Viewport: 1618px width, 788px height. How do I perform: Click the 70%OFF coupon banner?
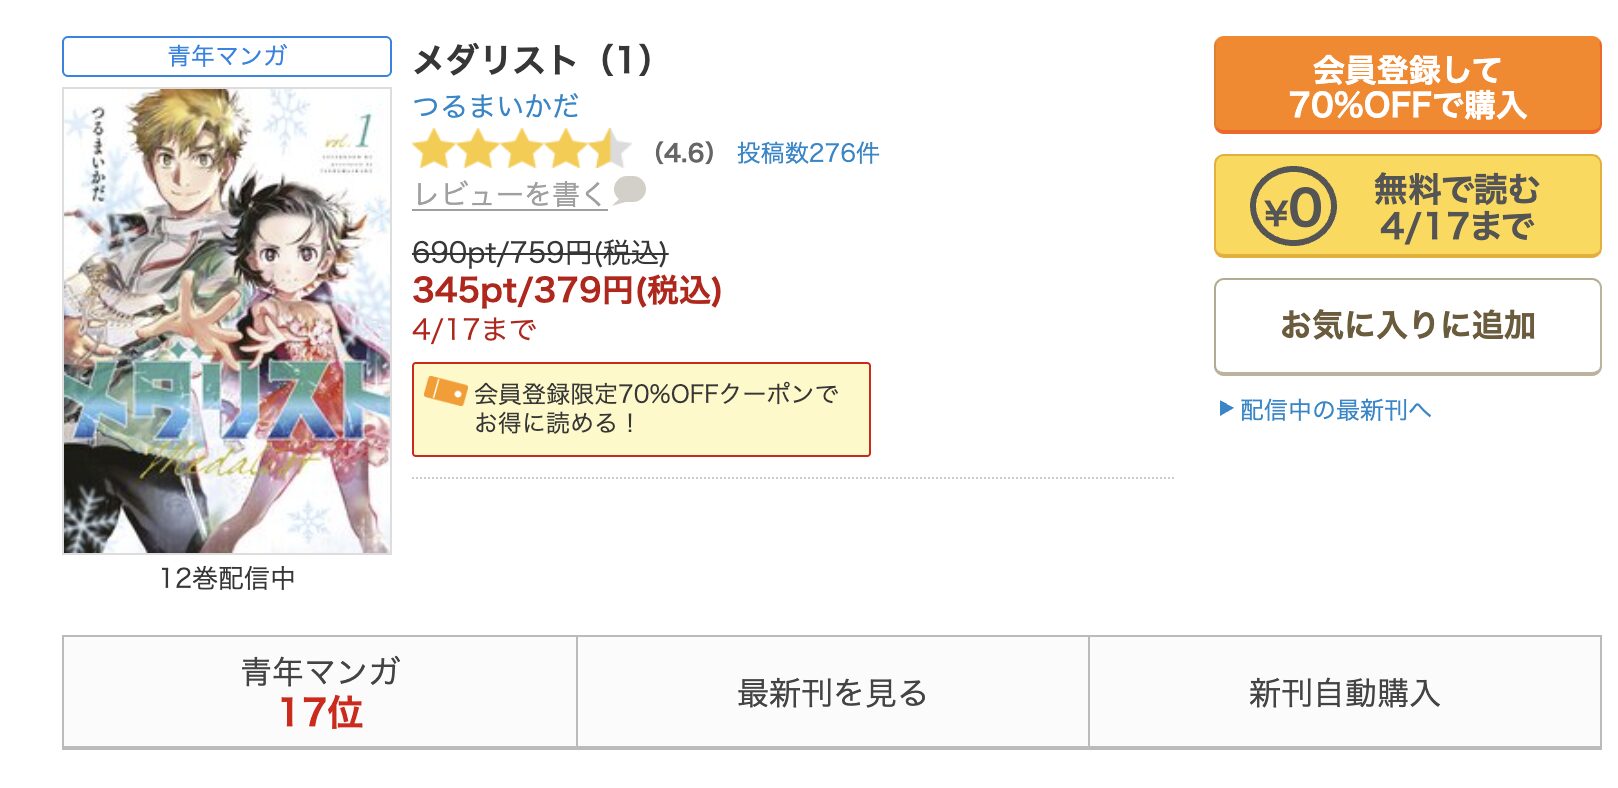641,409
